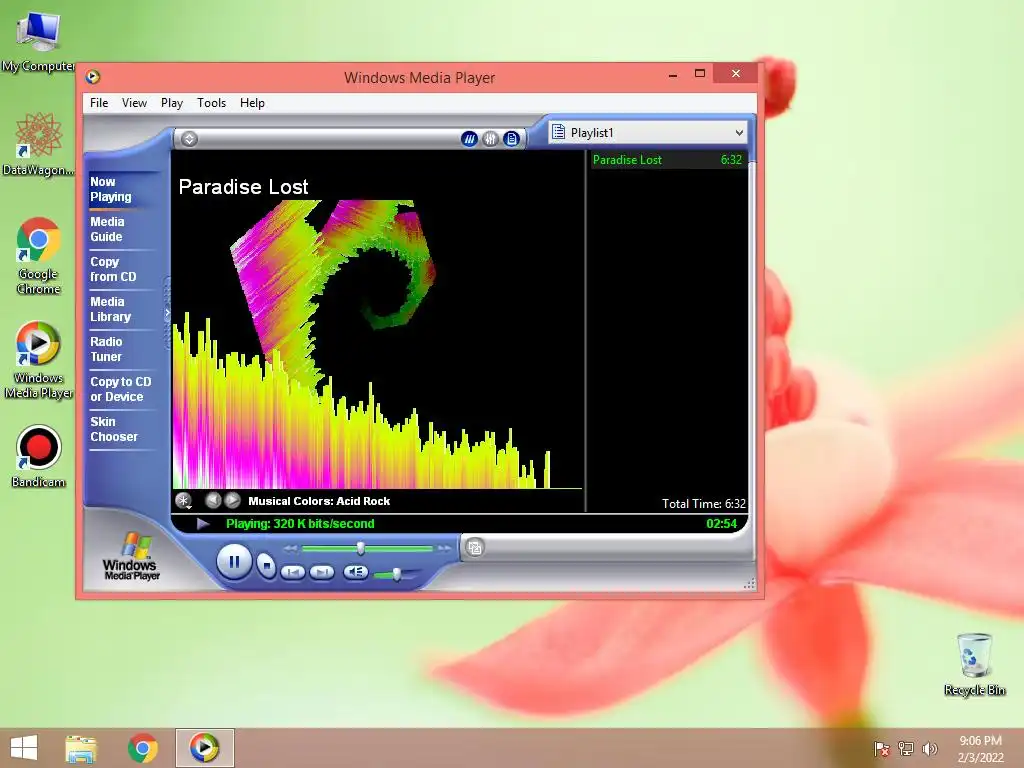Click the Windows Start button

[24, 748]
